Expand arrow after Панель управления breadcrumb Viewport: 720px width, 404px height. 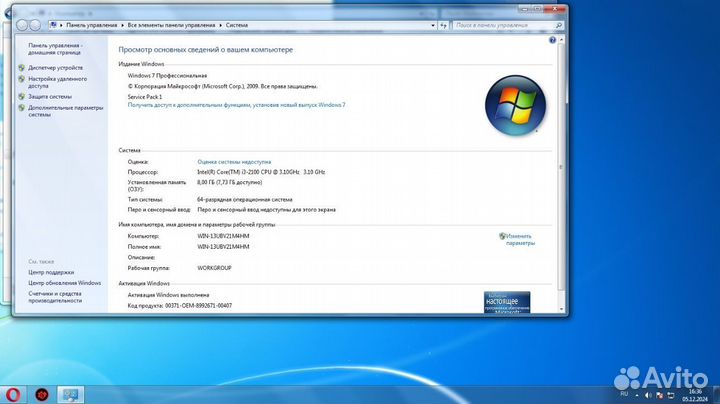pos(123,25)
